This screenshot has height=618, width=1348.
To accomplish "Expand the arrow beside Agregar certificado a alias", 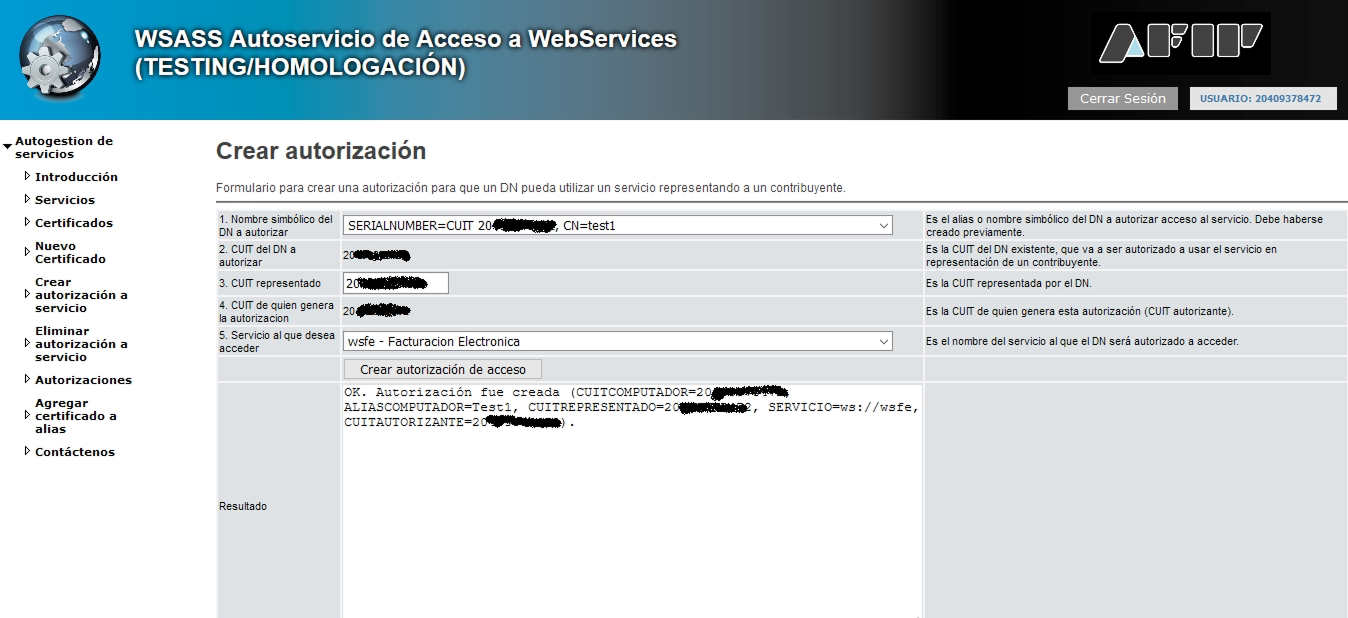I will 27,416.
